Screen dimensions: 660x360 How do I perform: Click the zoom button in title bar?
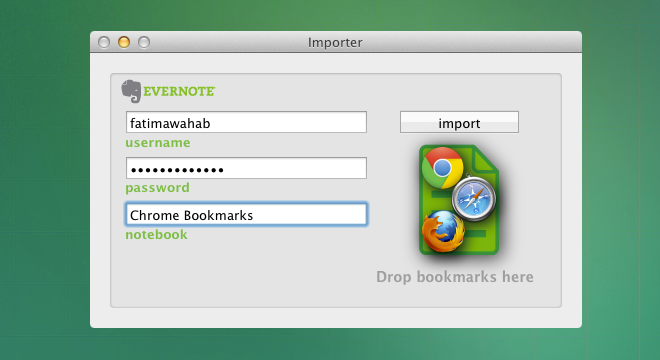(x=144, y=42)
